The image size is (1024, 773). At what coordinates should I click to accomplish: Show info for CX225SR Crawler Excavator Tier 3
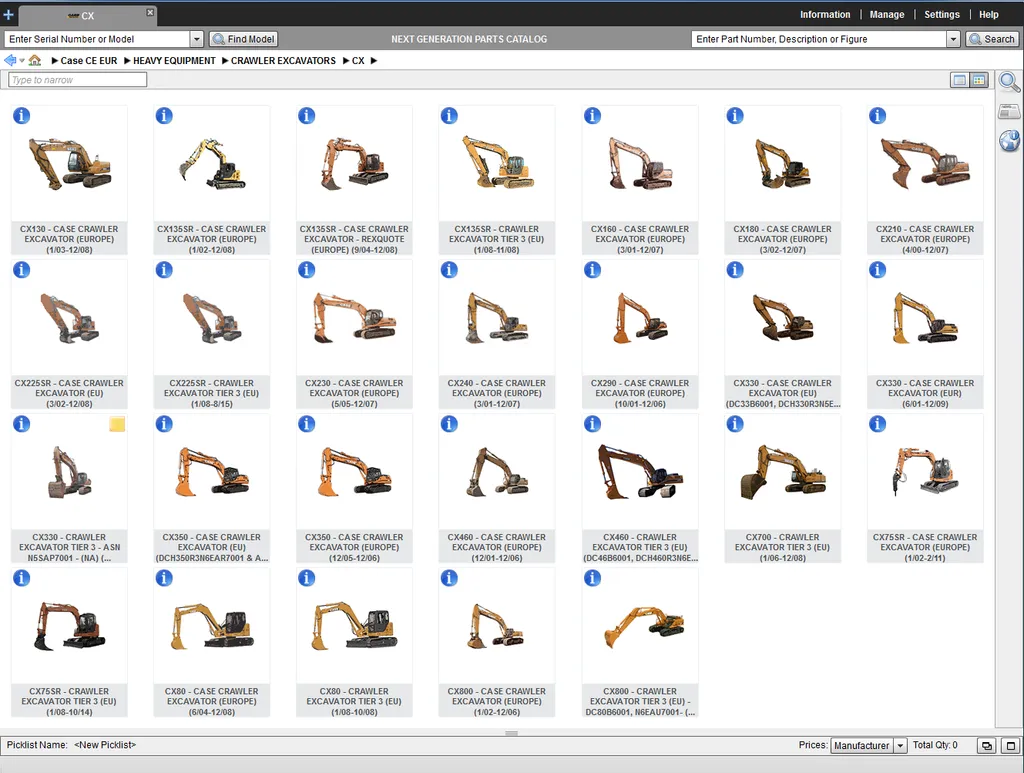pos(164,270)
